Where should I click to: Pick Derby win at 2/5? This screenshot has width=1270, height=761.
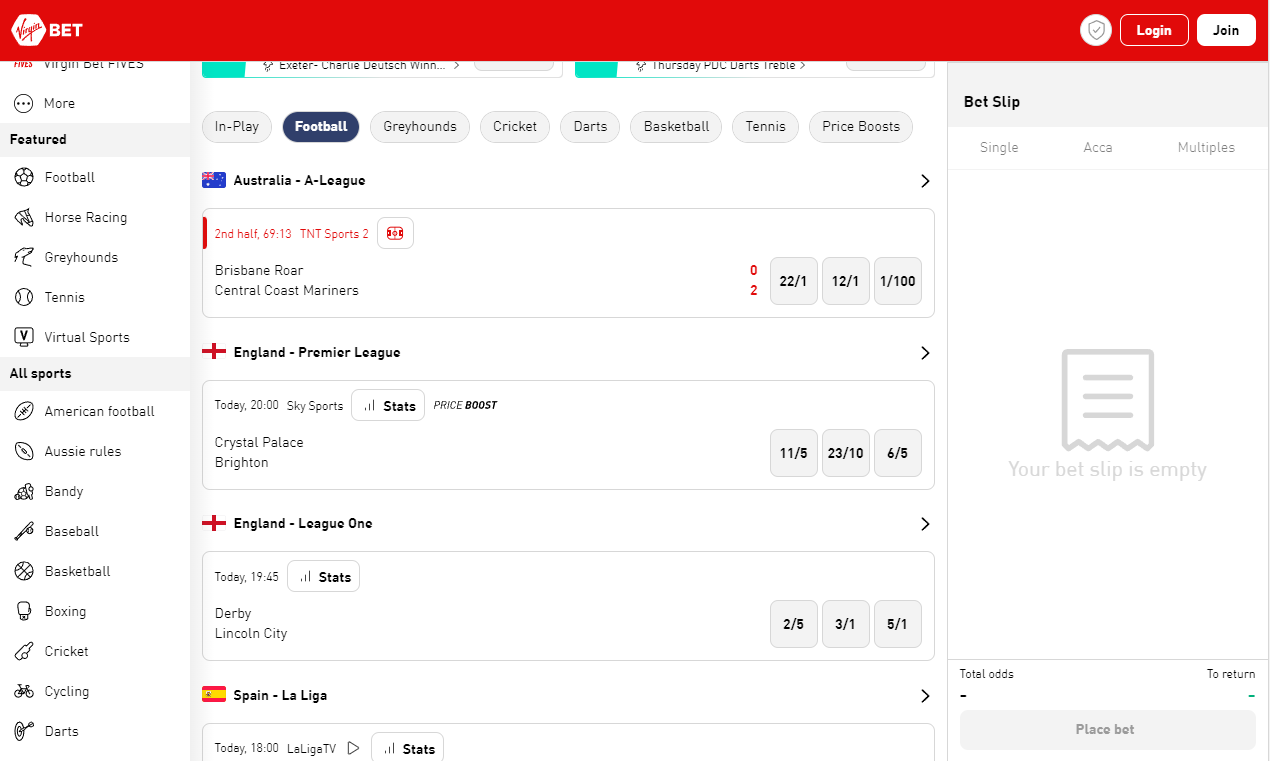(x=794, y=624)
